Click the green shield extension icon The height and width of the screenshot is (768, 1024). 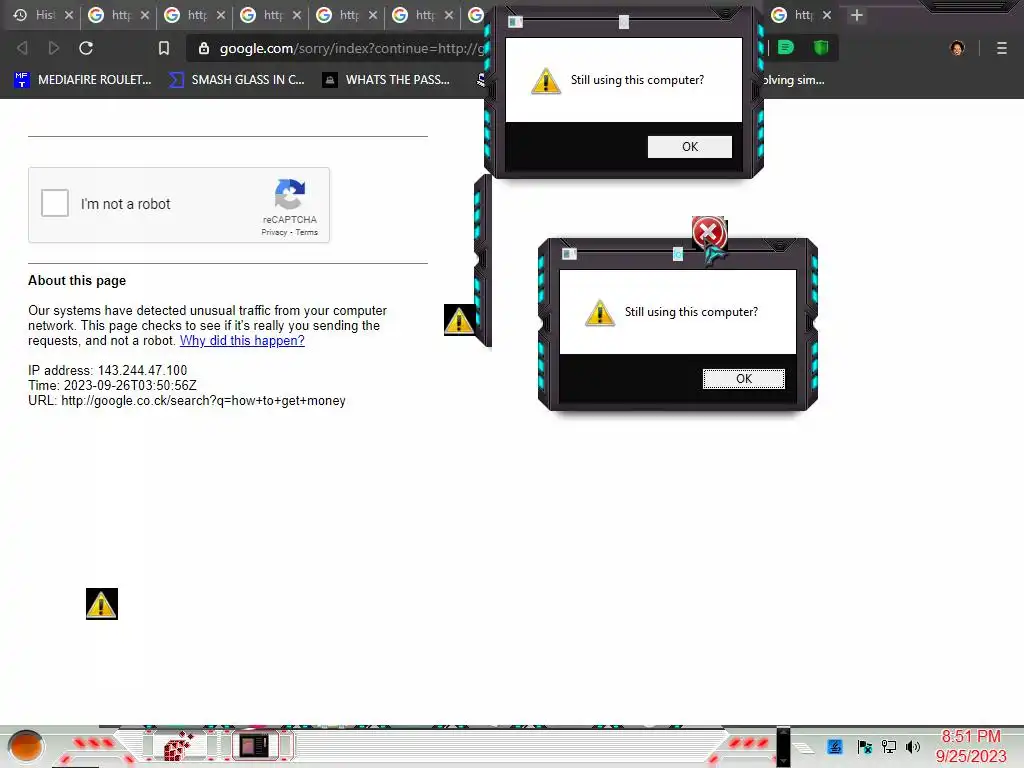coord(821,48)
